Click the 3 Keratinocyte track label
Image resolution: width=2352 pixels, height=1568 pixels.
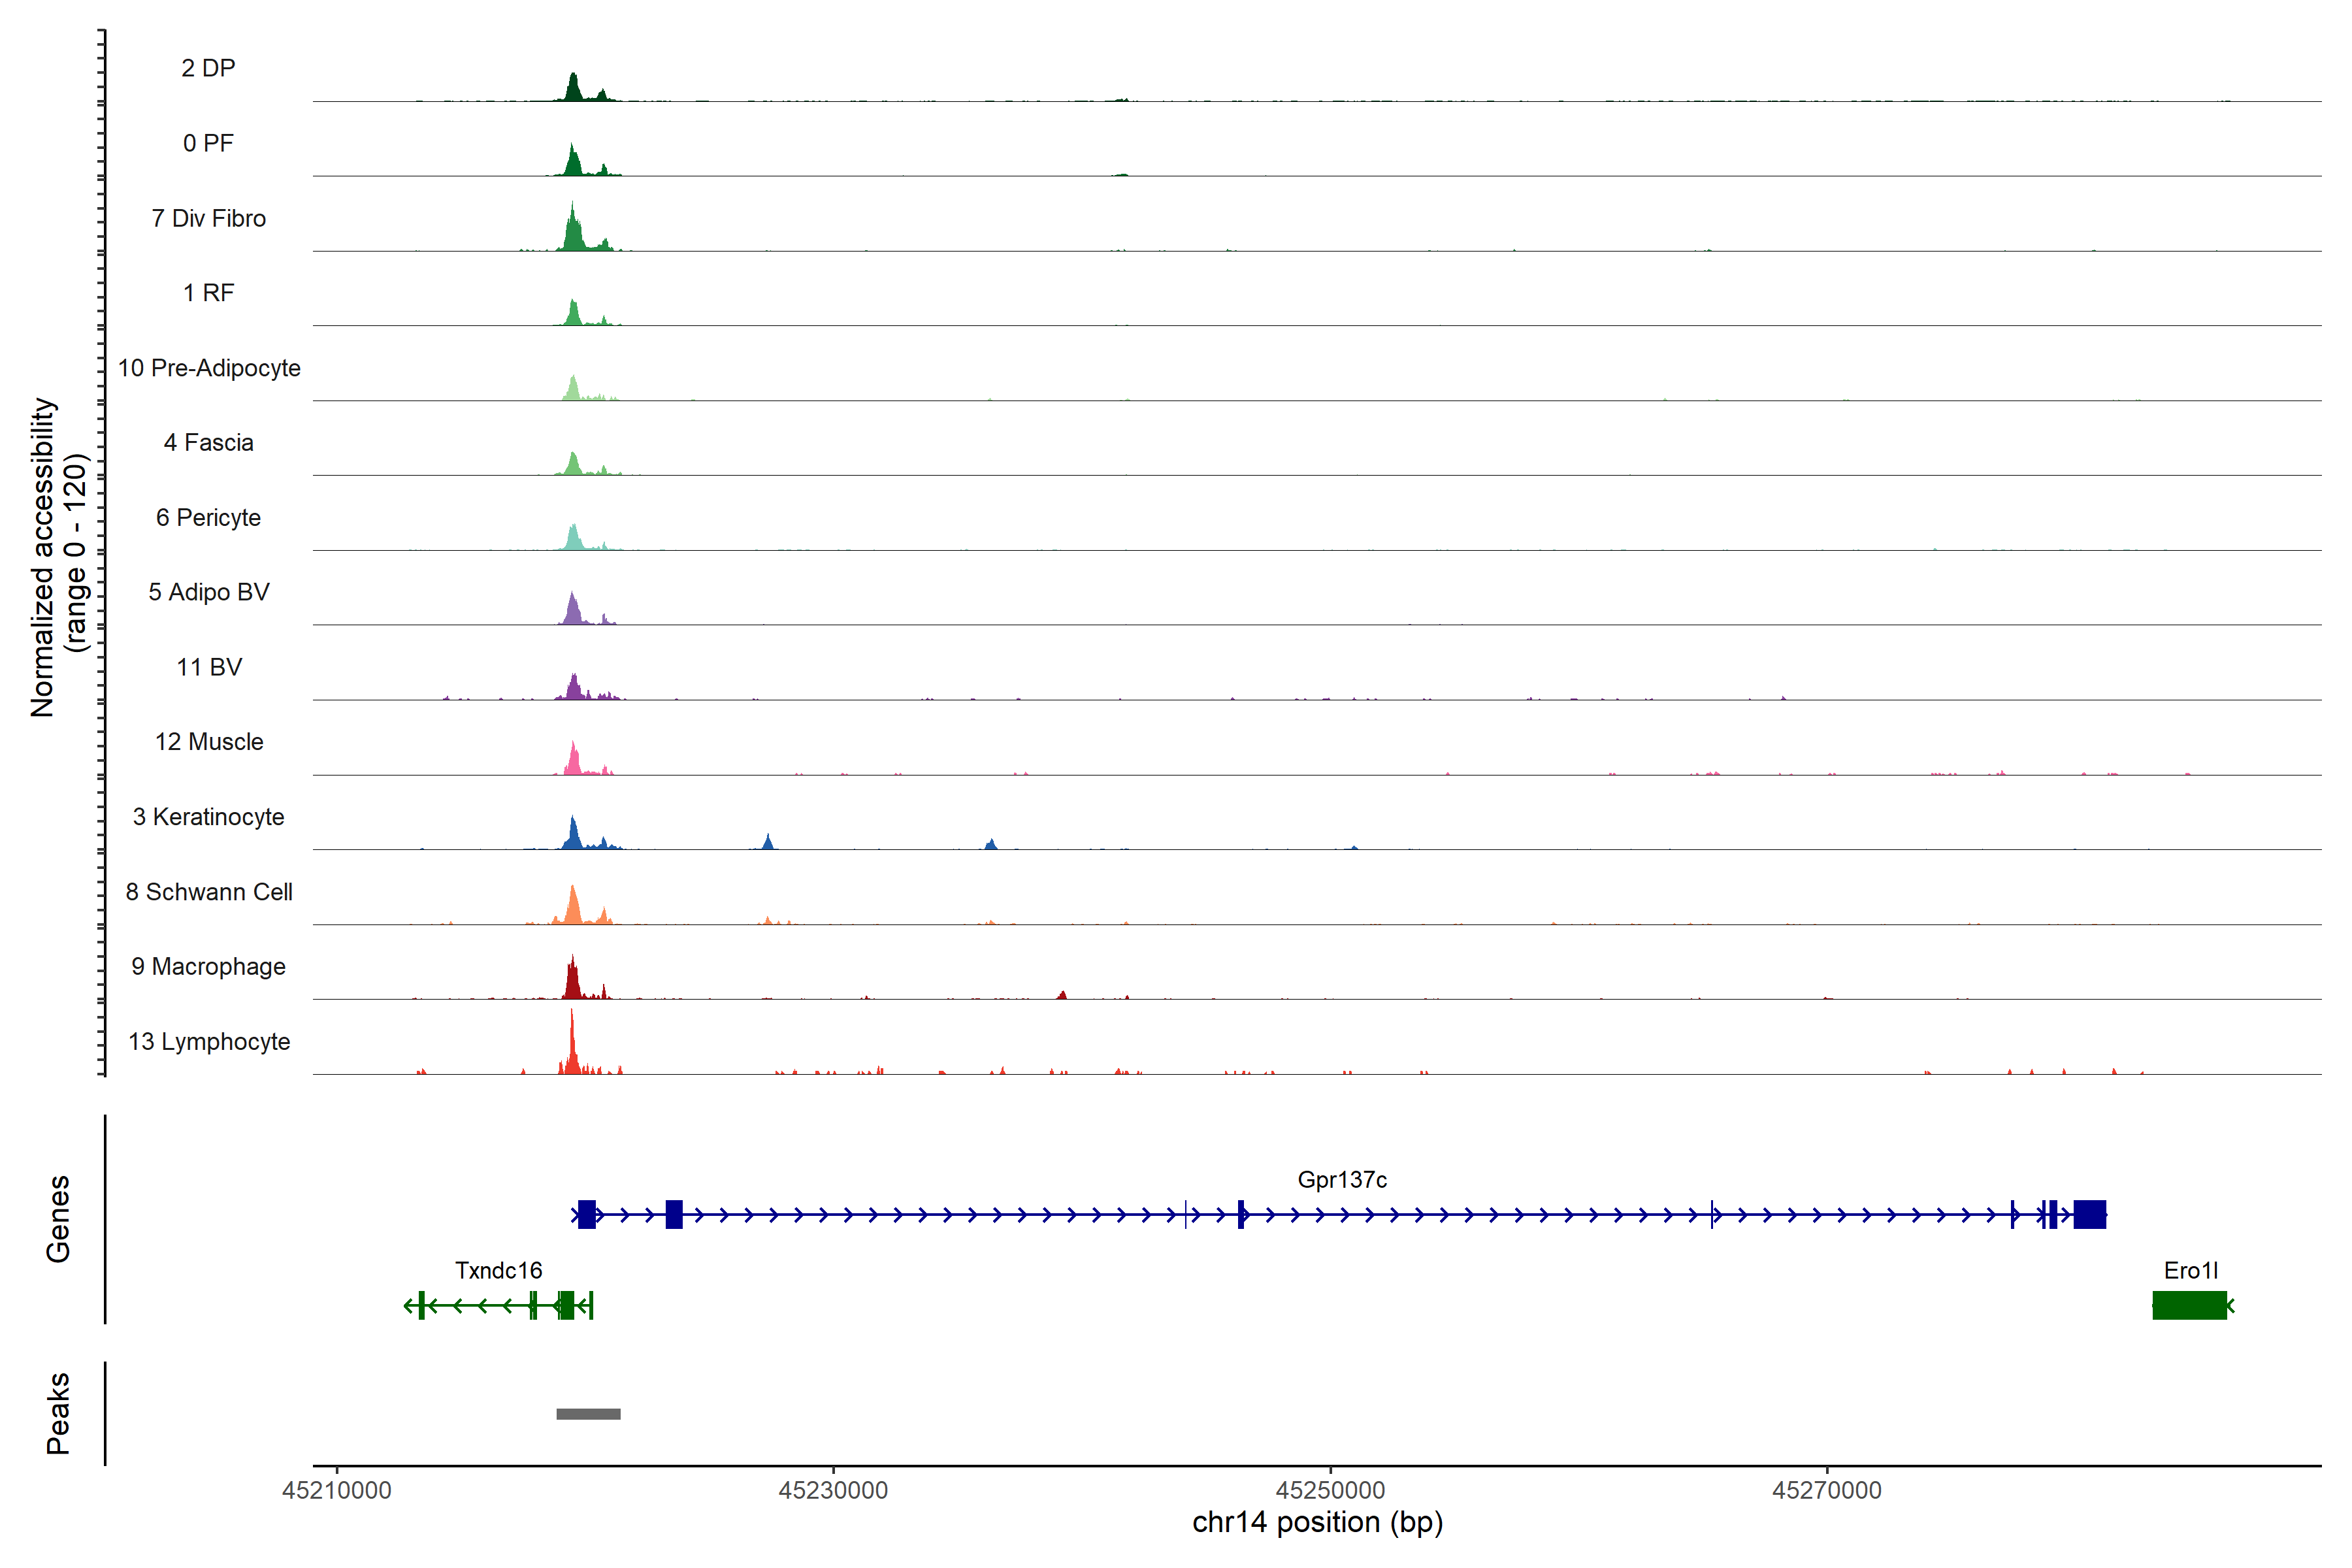coord(208,817)
